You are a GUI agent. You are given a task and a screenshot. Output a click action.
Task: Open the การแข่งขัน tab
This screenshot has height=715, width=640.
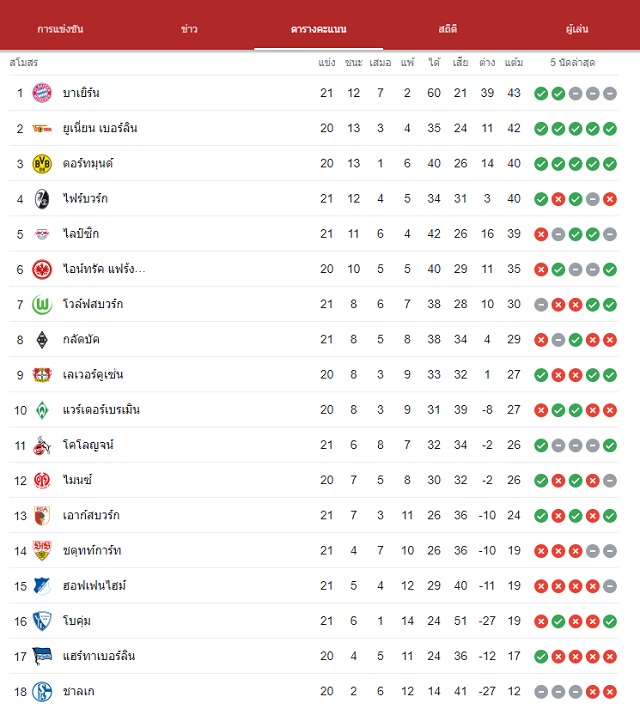(x=60, y=29)
